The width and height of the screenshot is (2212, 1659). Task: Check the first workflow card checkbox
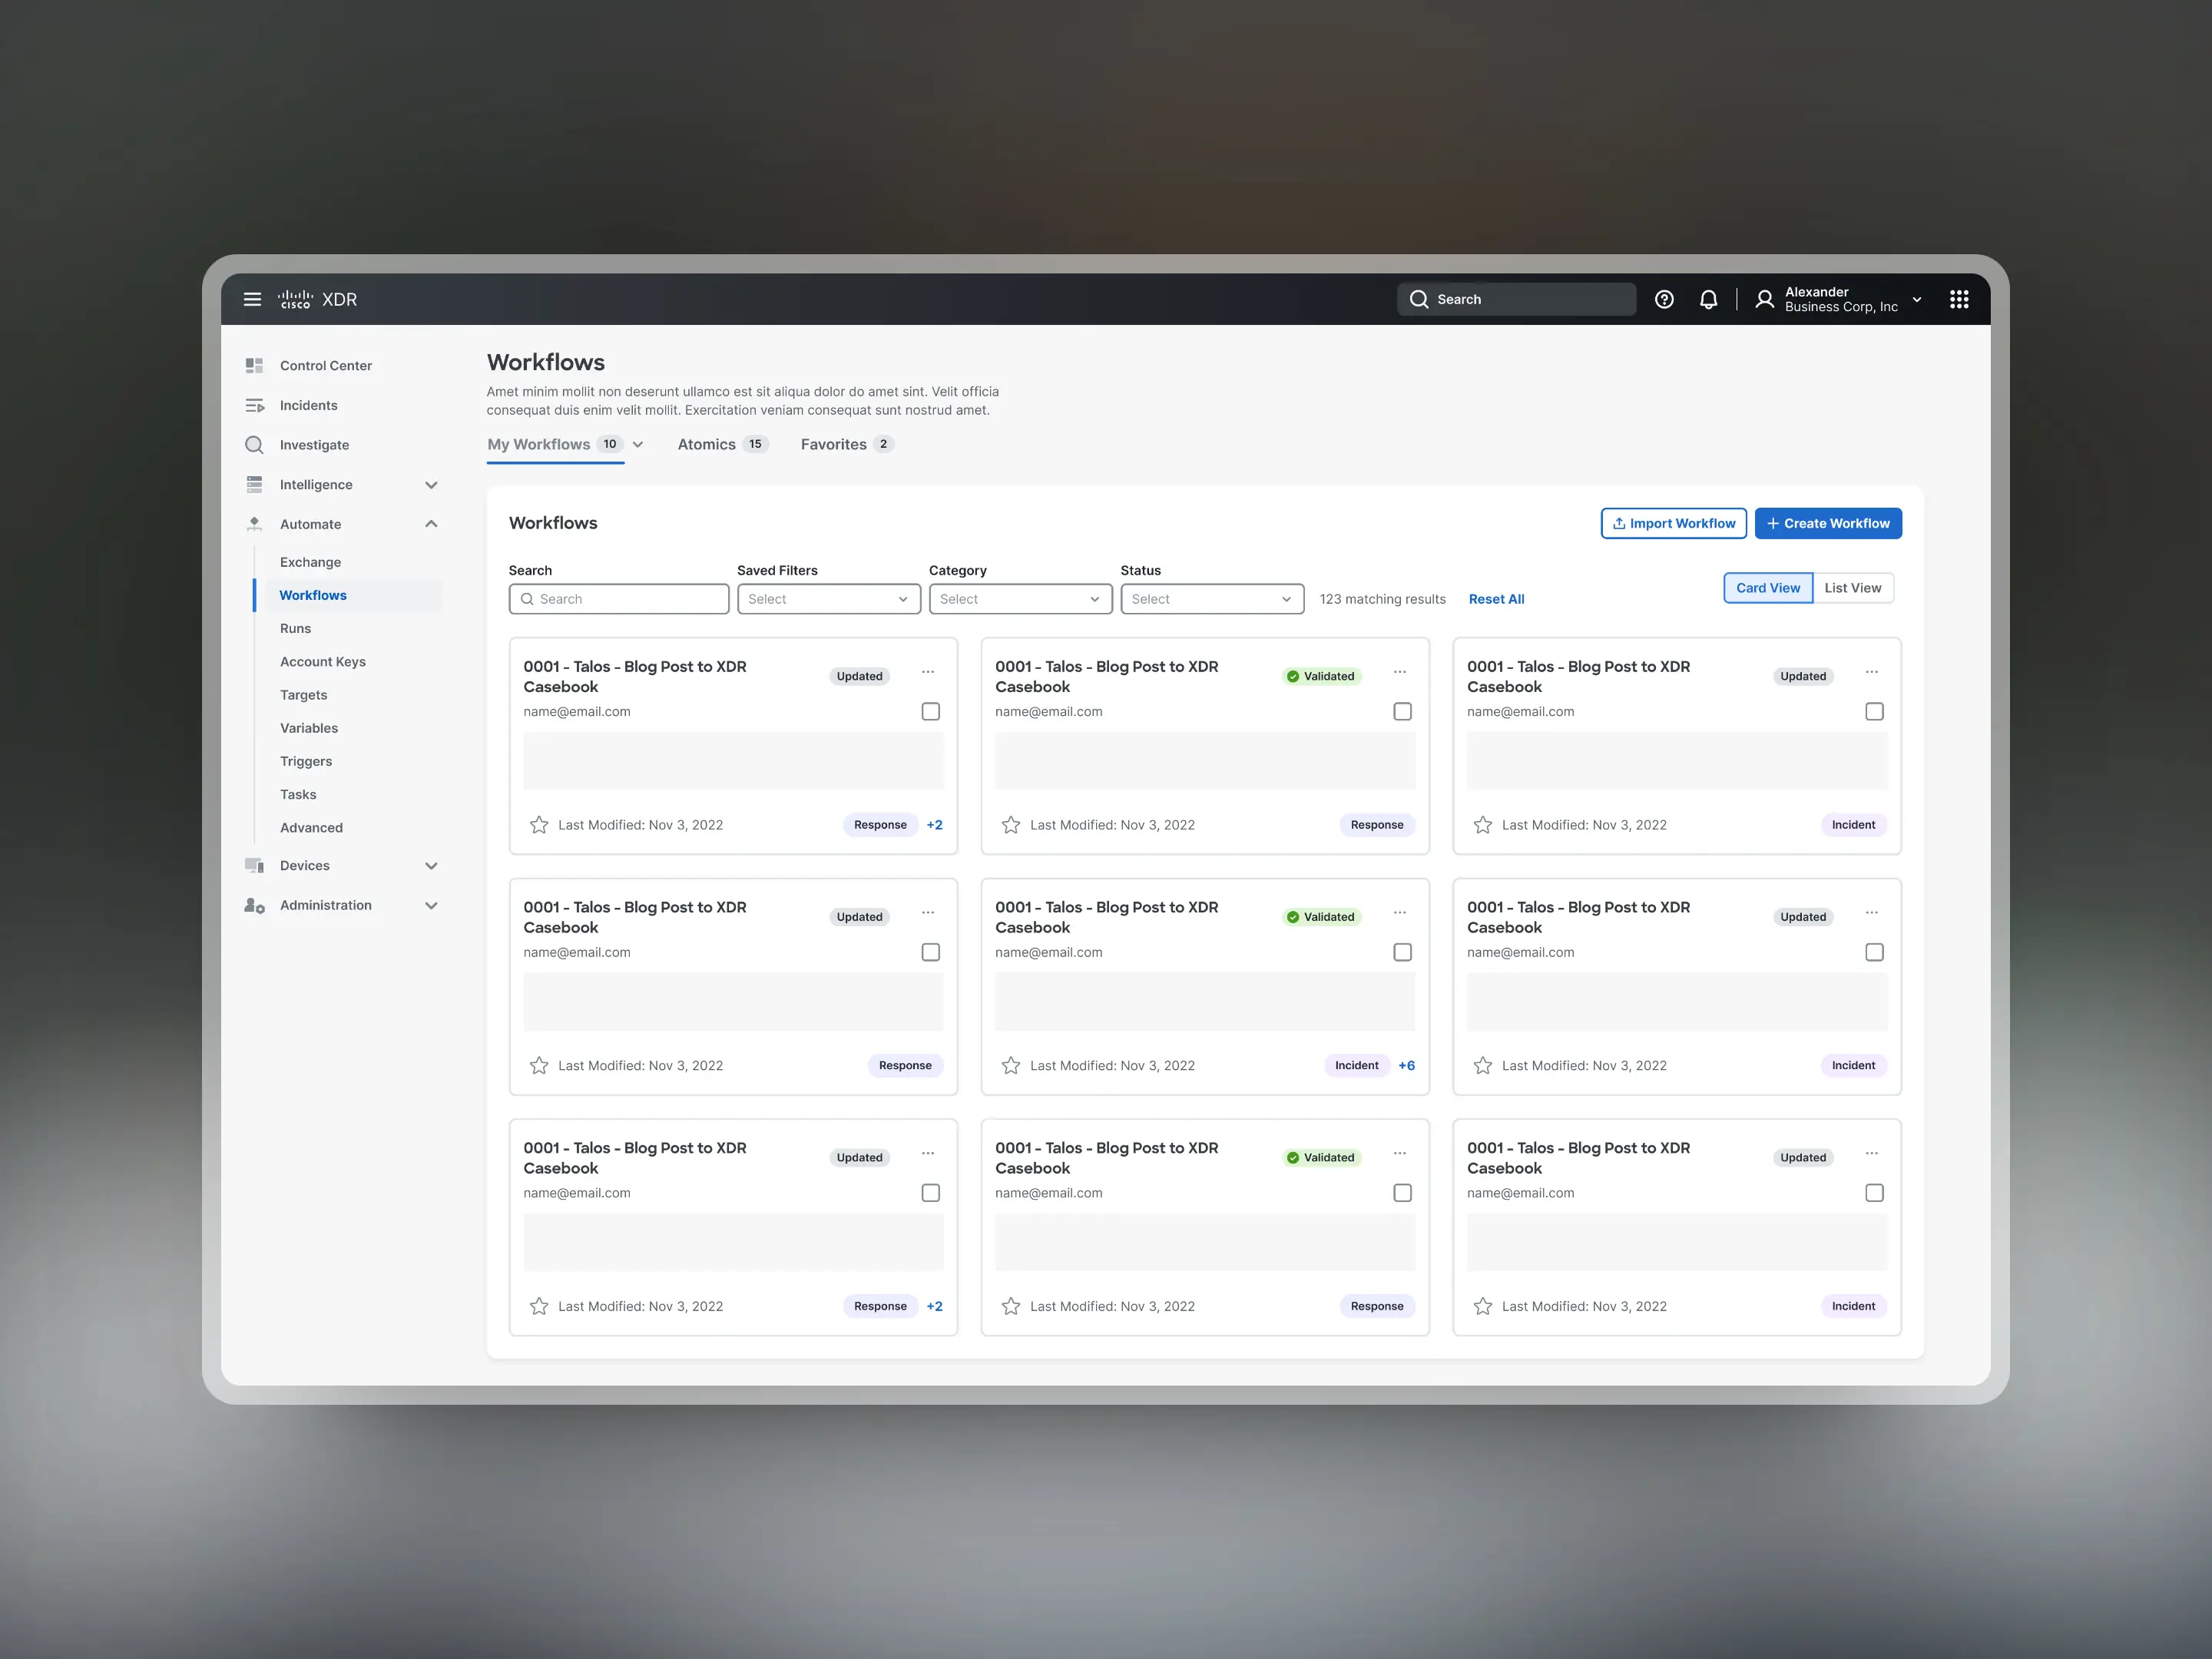coord(930,712)
